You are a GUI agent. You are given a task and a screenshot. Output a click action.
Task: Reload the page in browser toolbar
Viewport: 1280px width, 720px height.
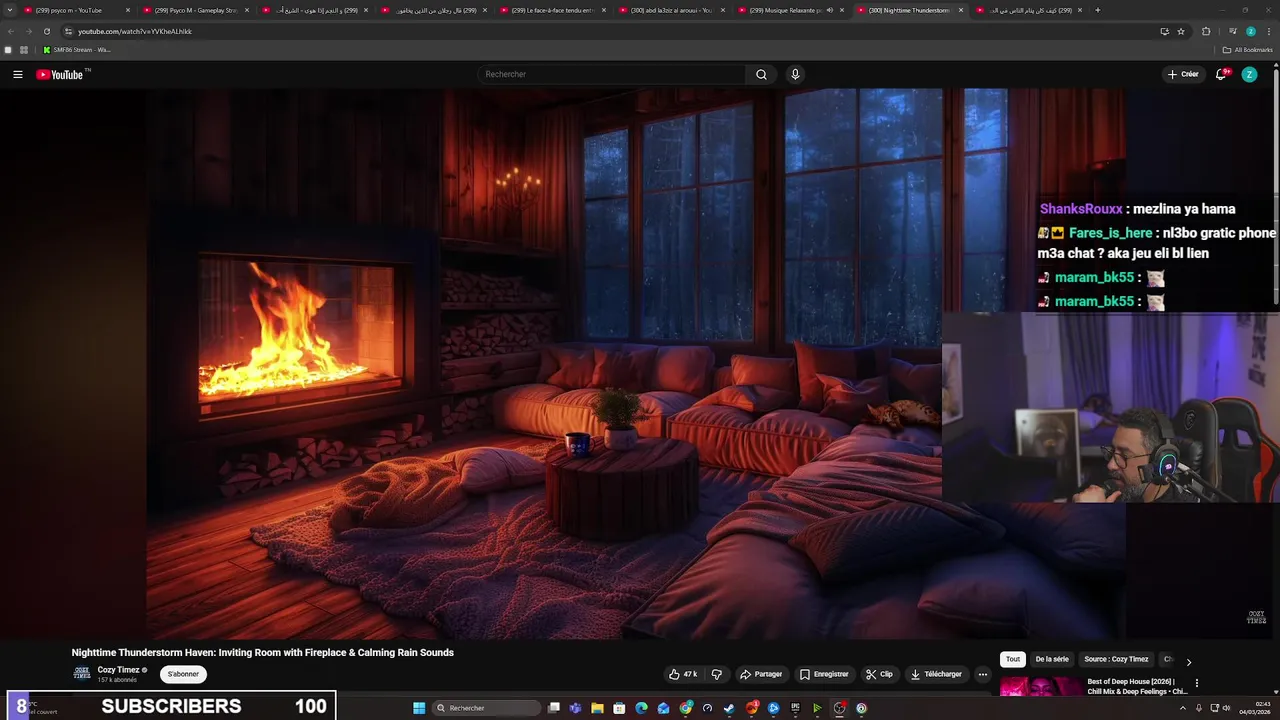[46, 31]
